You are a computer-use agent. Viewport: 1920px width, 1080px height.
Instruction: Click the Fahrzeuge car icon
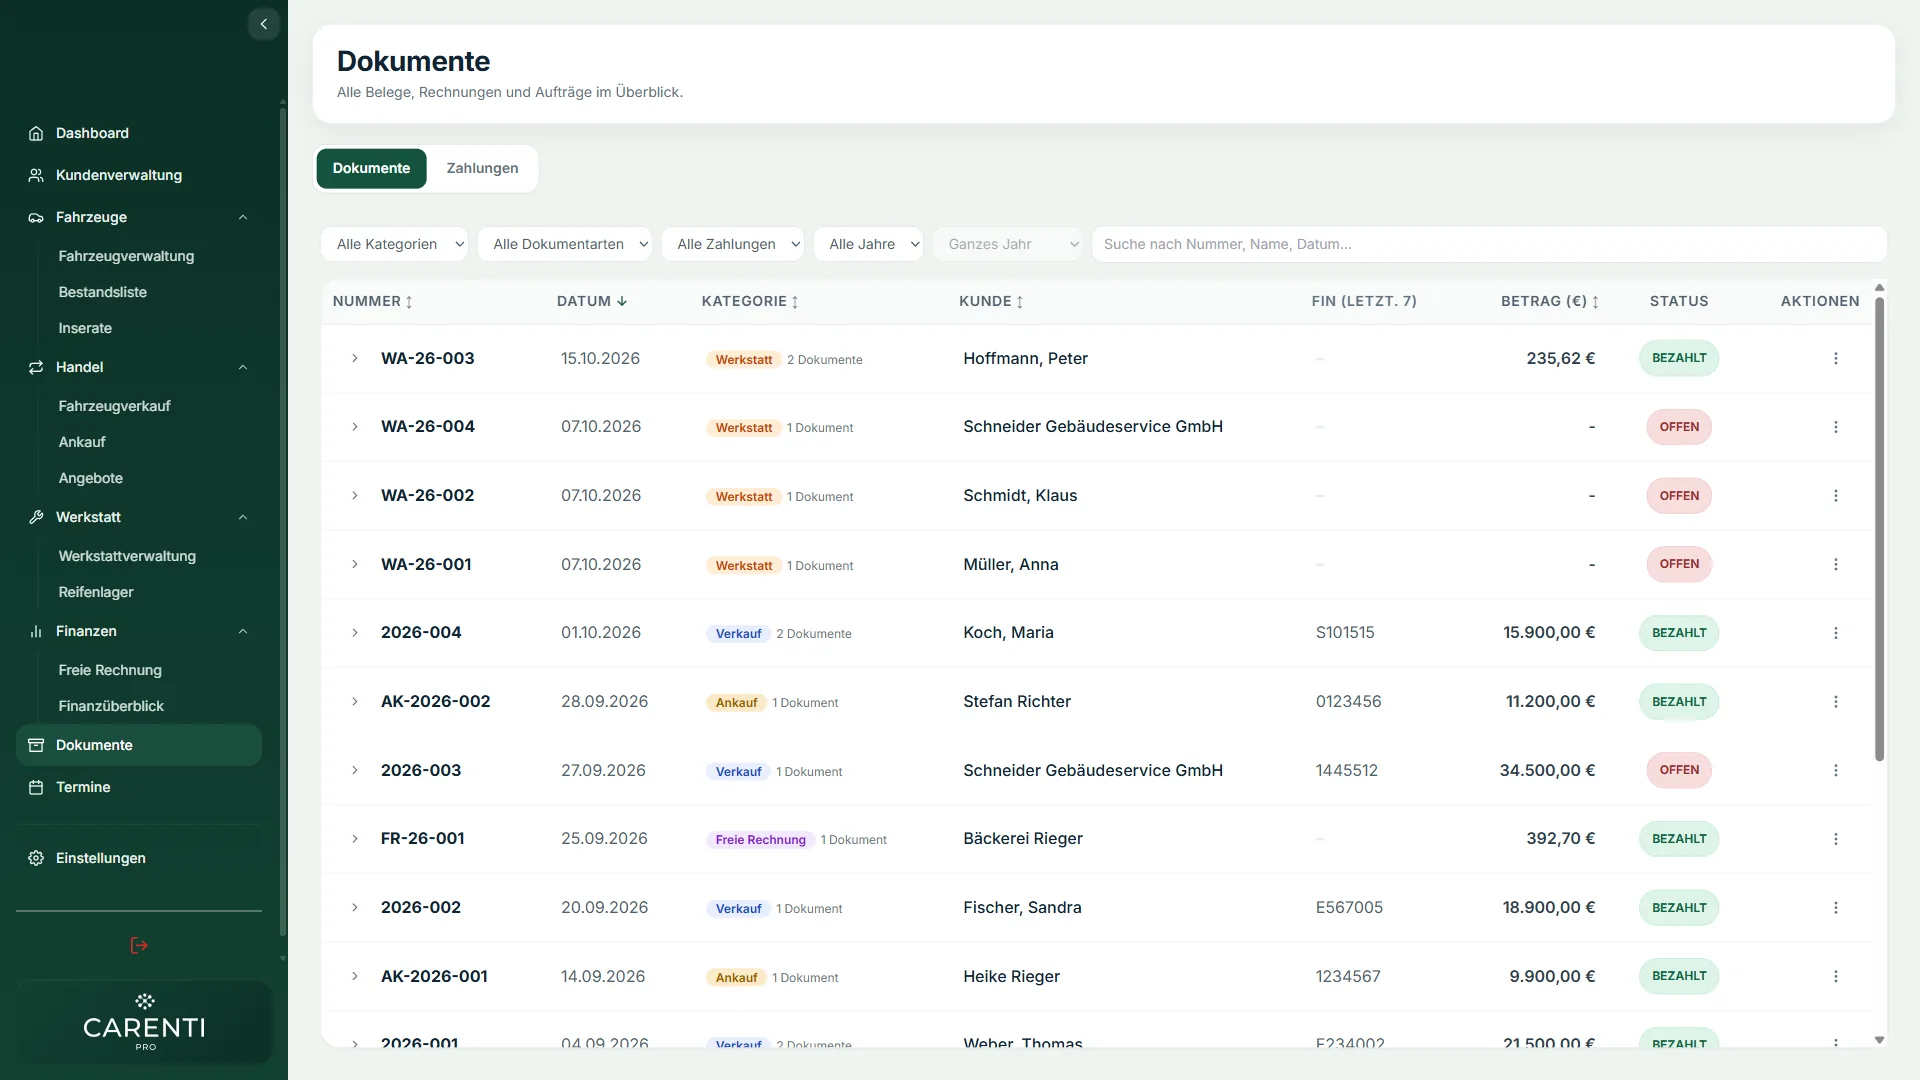(36, 217)
